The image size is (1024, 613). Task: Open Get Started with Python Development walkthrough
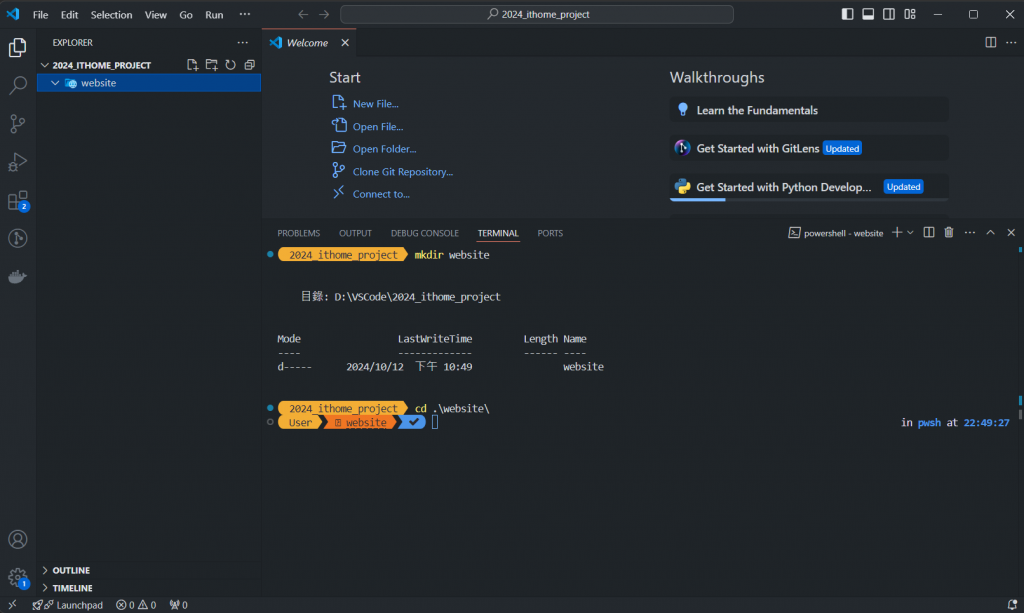(x=809, y=187)
